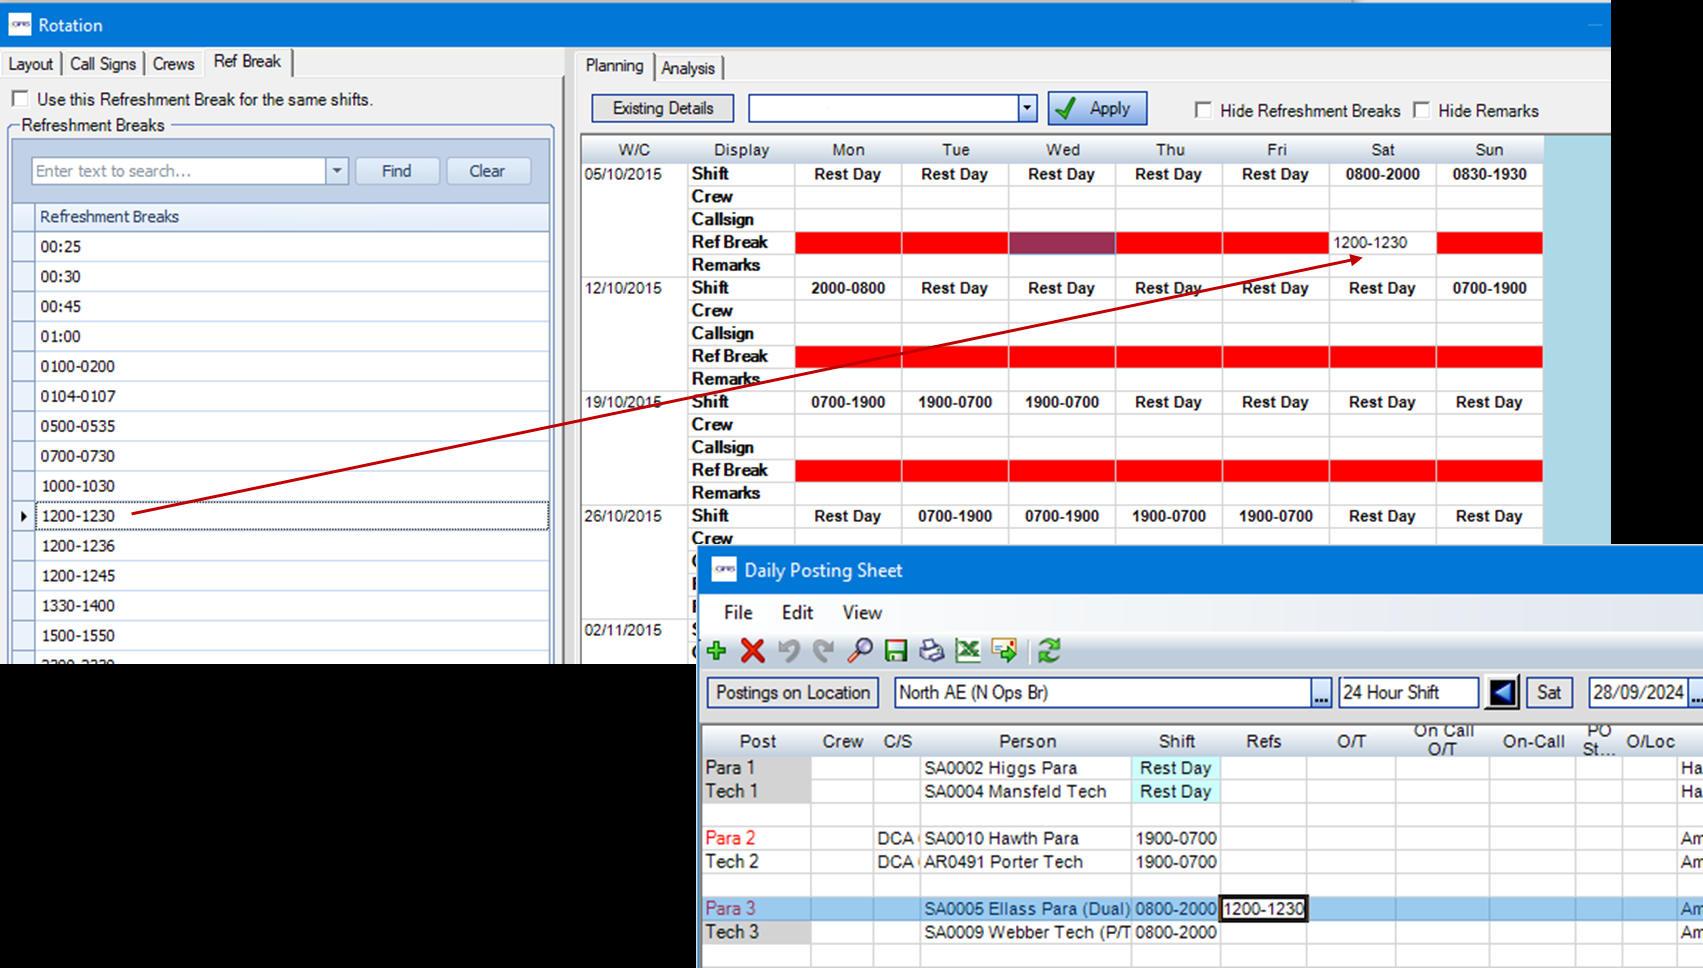Click the magnifying glass search icon

[x=859, y=651]
